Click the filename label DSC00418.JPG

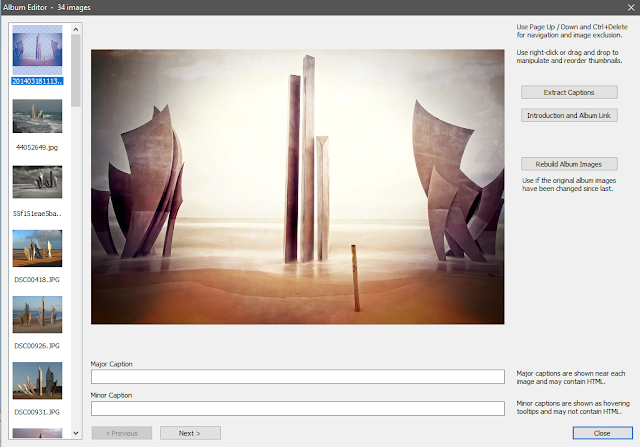[x=37, y=280]
